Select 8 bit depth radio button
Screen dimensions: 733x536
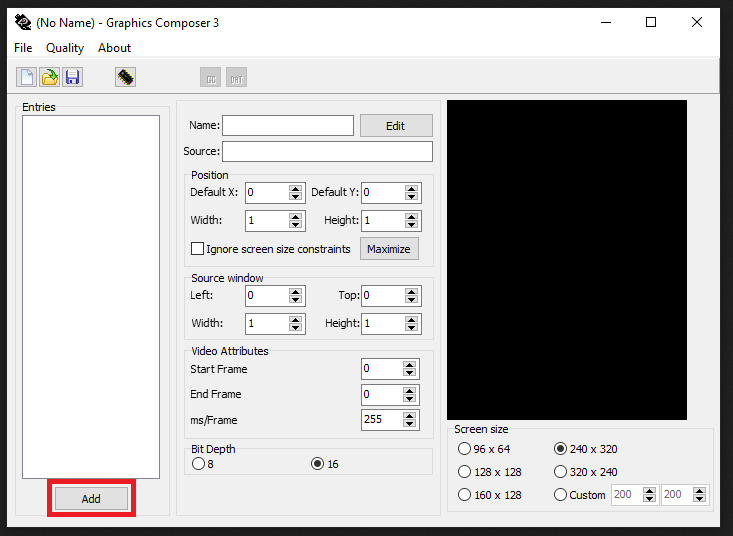[198, 464]
